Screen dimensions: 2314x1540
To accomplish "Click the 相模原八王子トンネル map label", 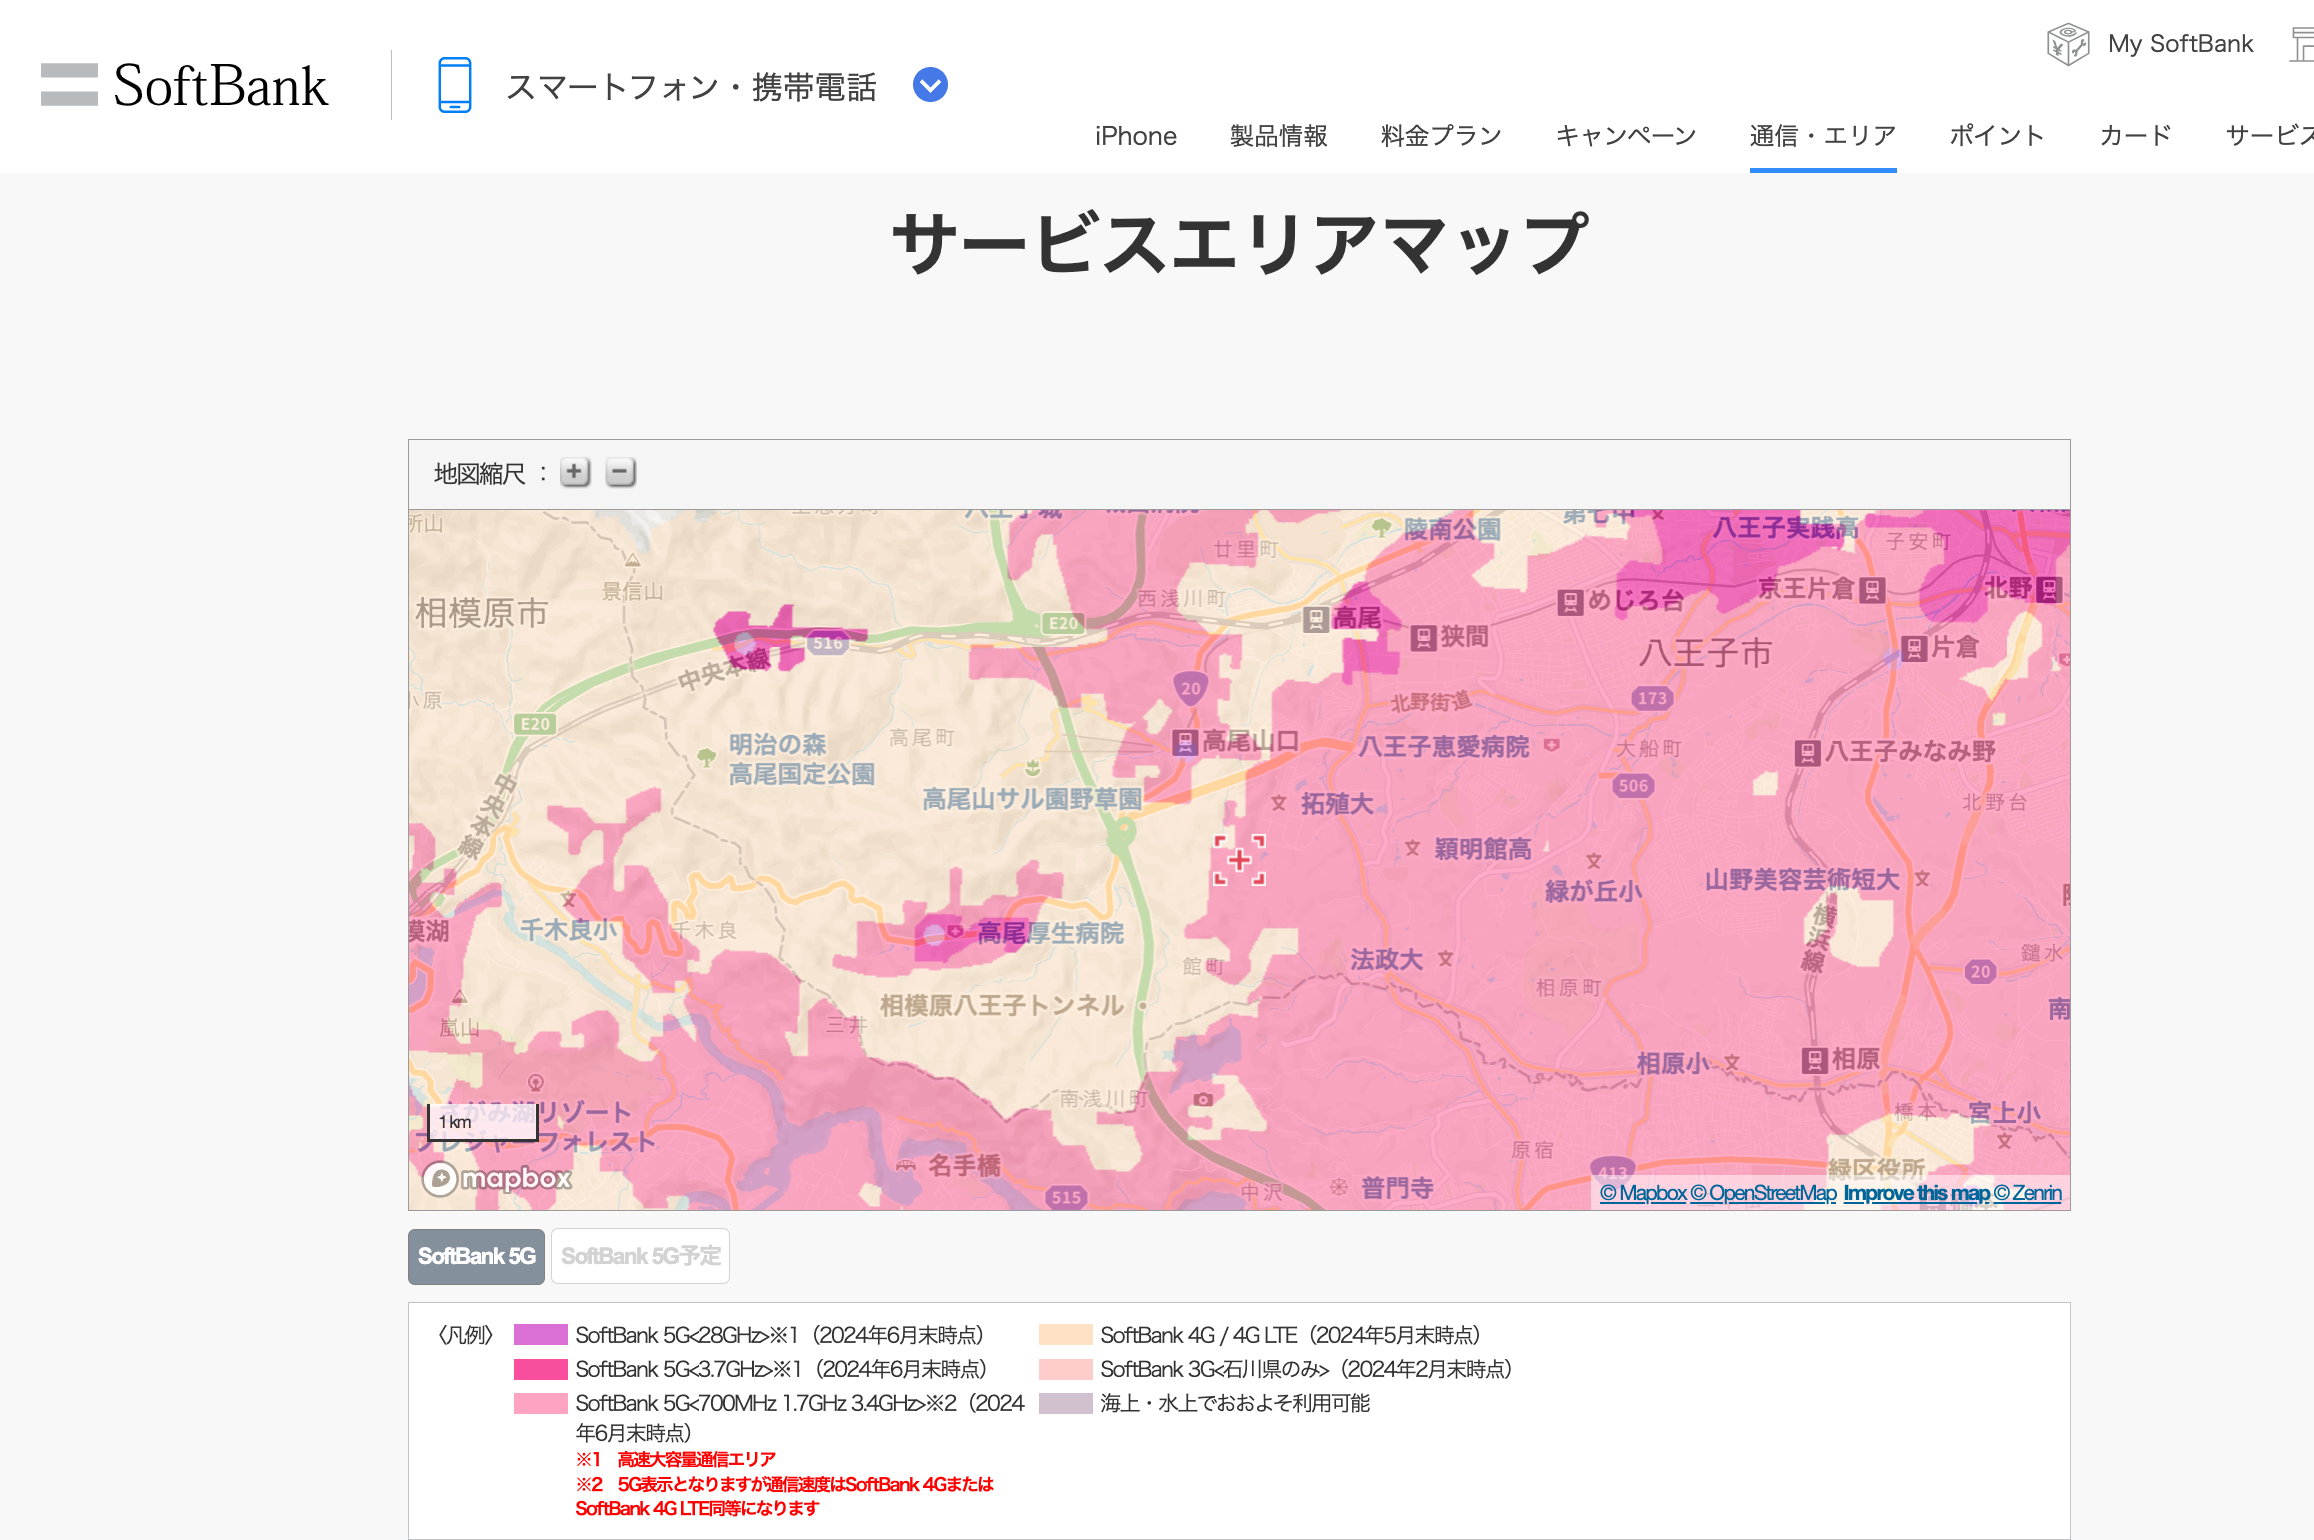I will pyautogui.click(x=1002, y=1005).
